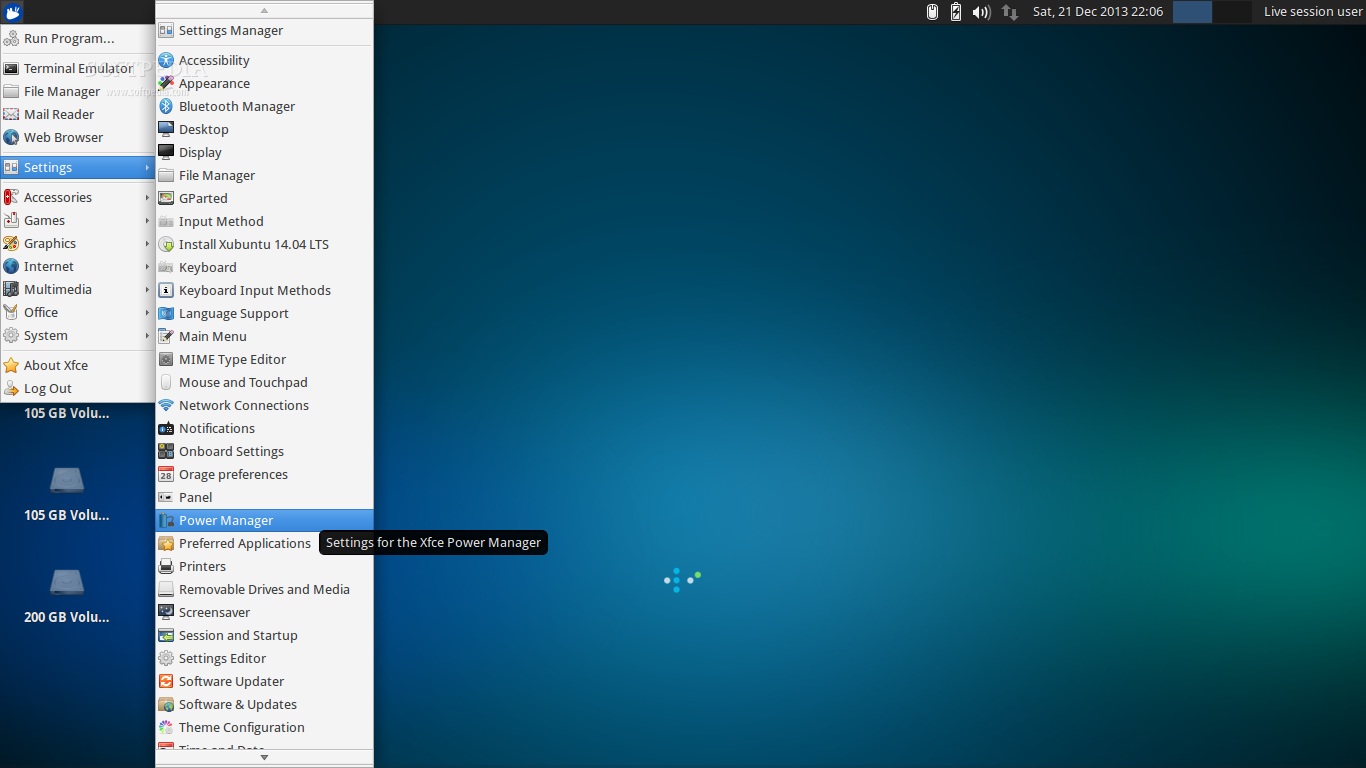The width and height of the screenshot is (1366, 768).
Task: Click the GParted disk icon
Action: (166, 198)
